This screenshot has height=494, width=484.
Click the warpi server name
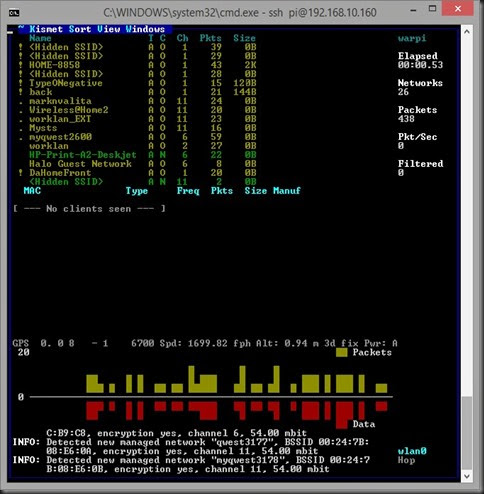coord(412,38)
